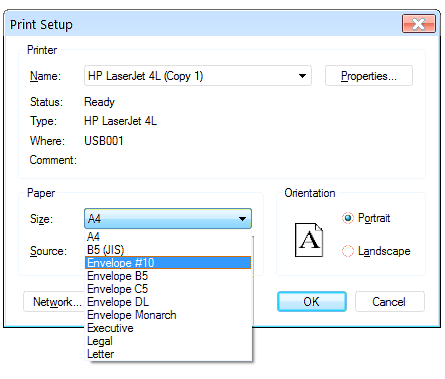Choose Executive paper size

168,328
